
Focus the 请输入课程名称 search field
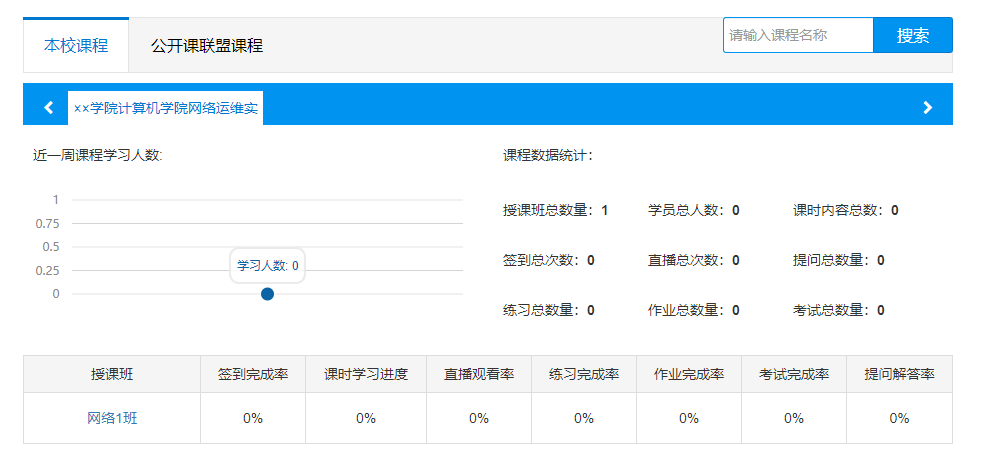[x=798, y=35]
